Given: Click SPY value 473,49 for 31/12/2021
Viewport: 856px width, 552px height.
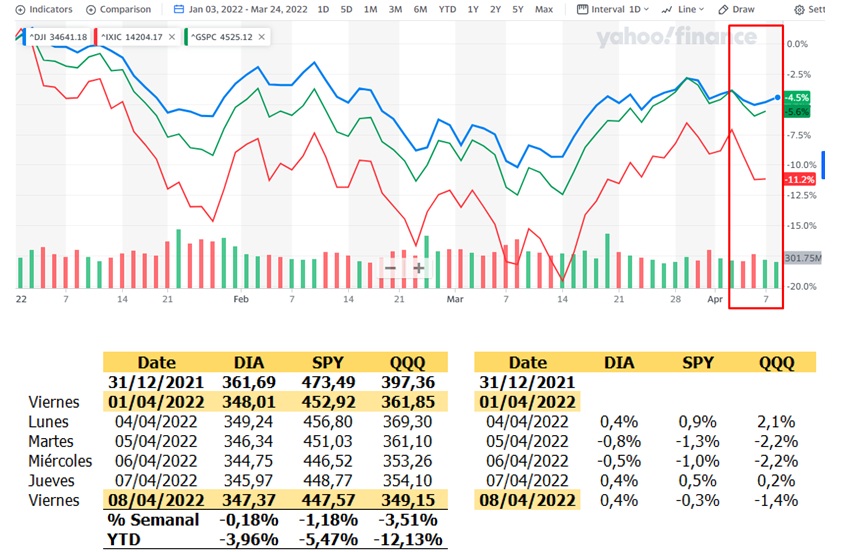Looking at the screenshot, I should [328, 382].
